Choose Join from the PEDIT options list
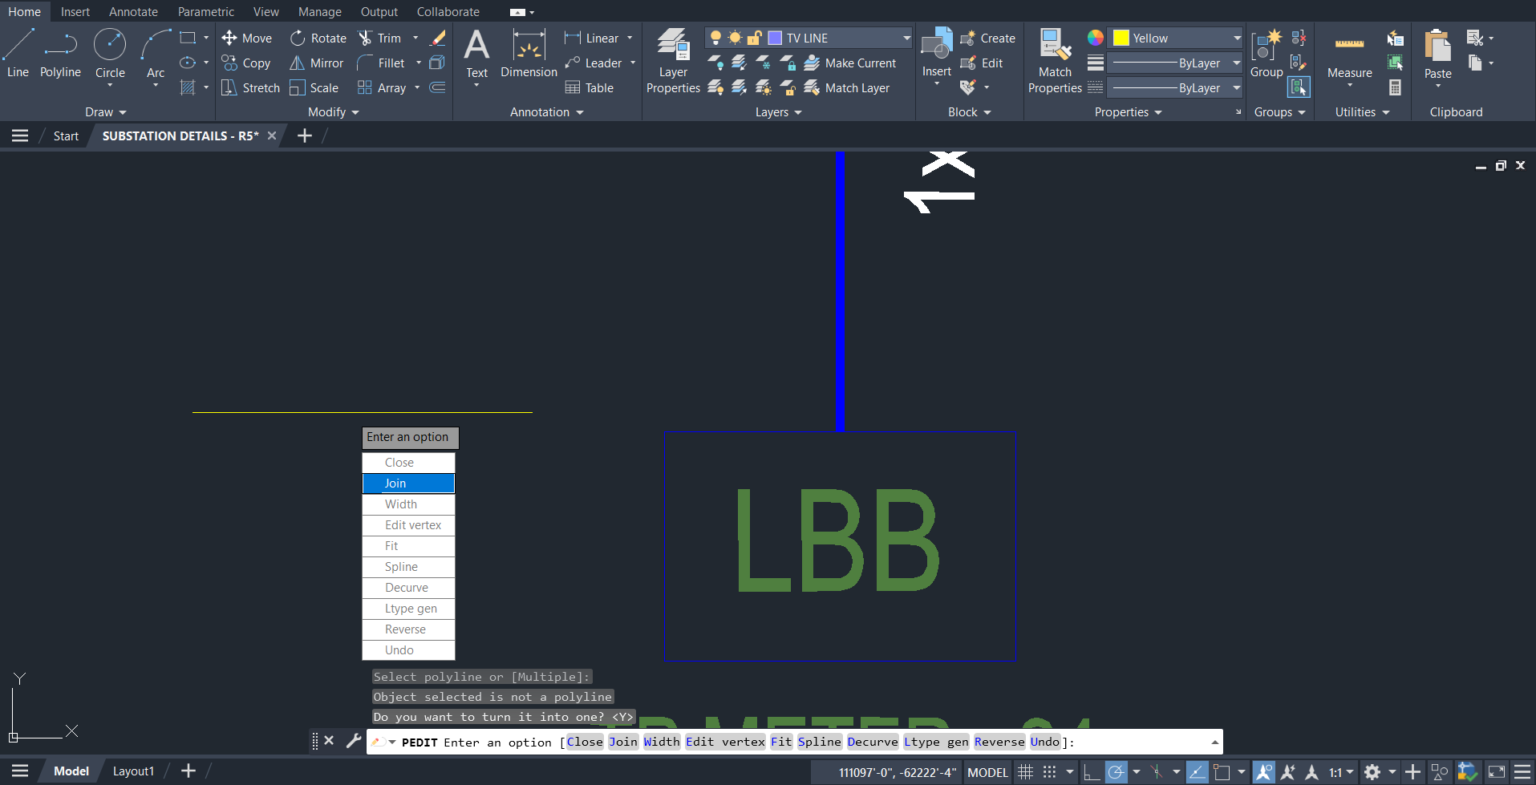Screen dimensions: 1536x785 pyautogui.click(x=407, y=483)
